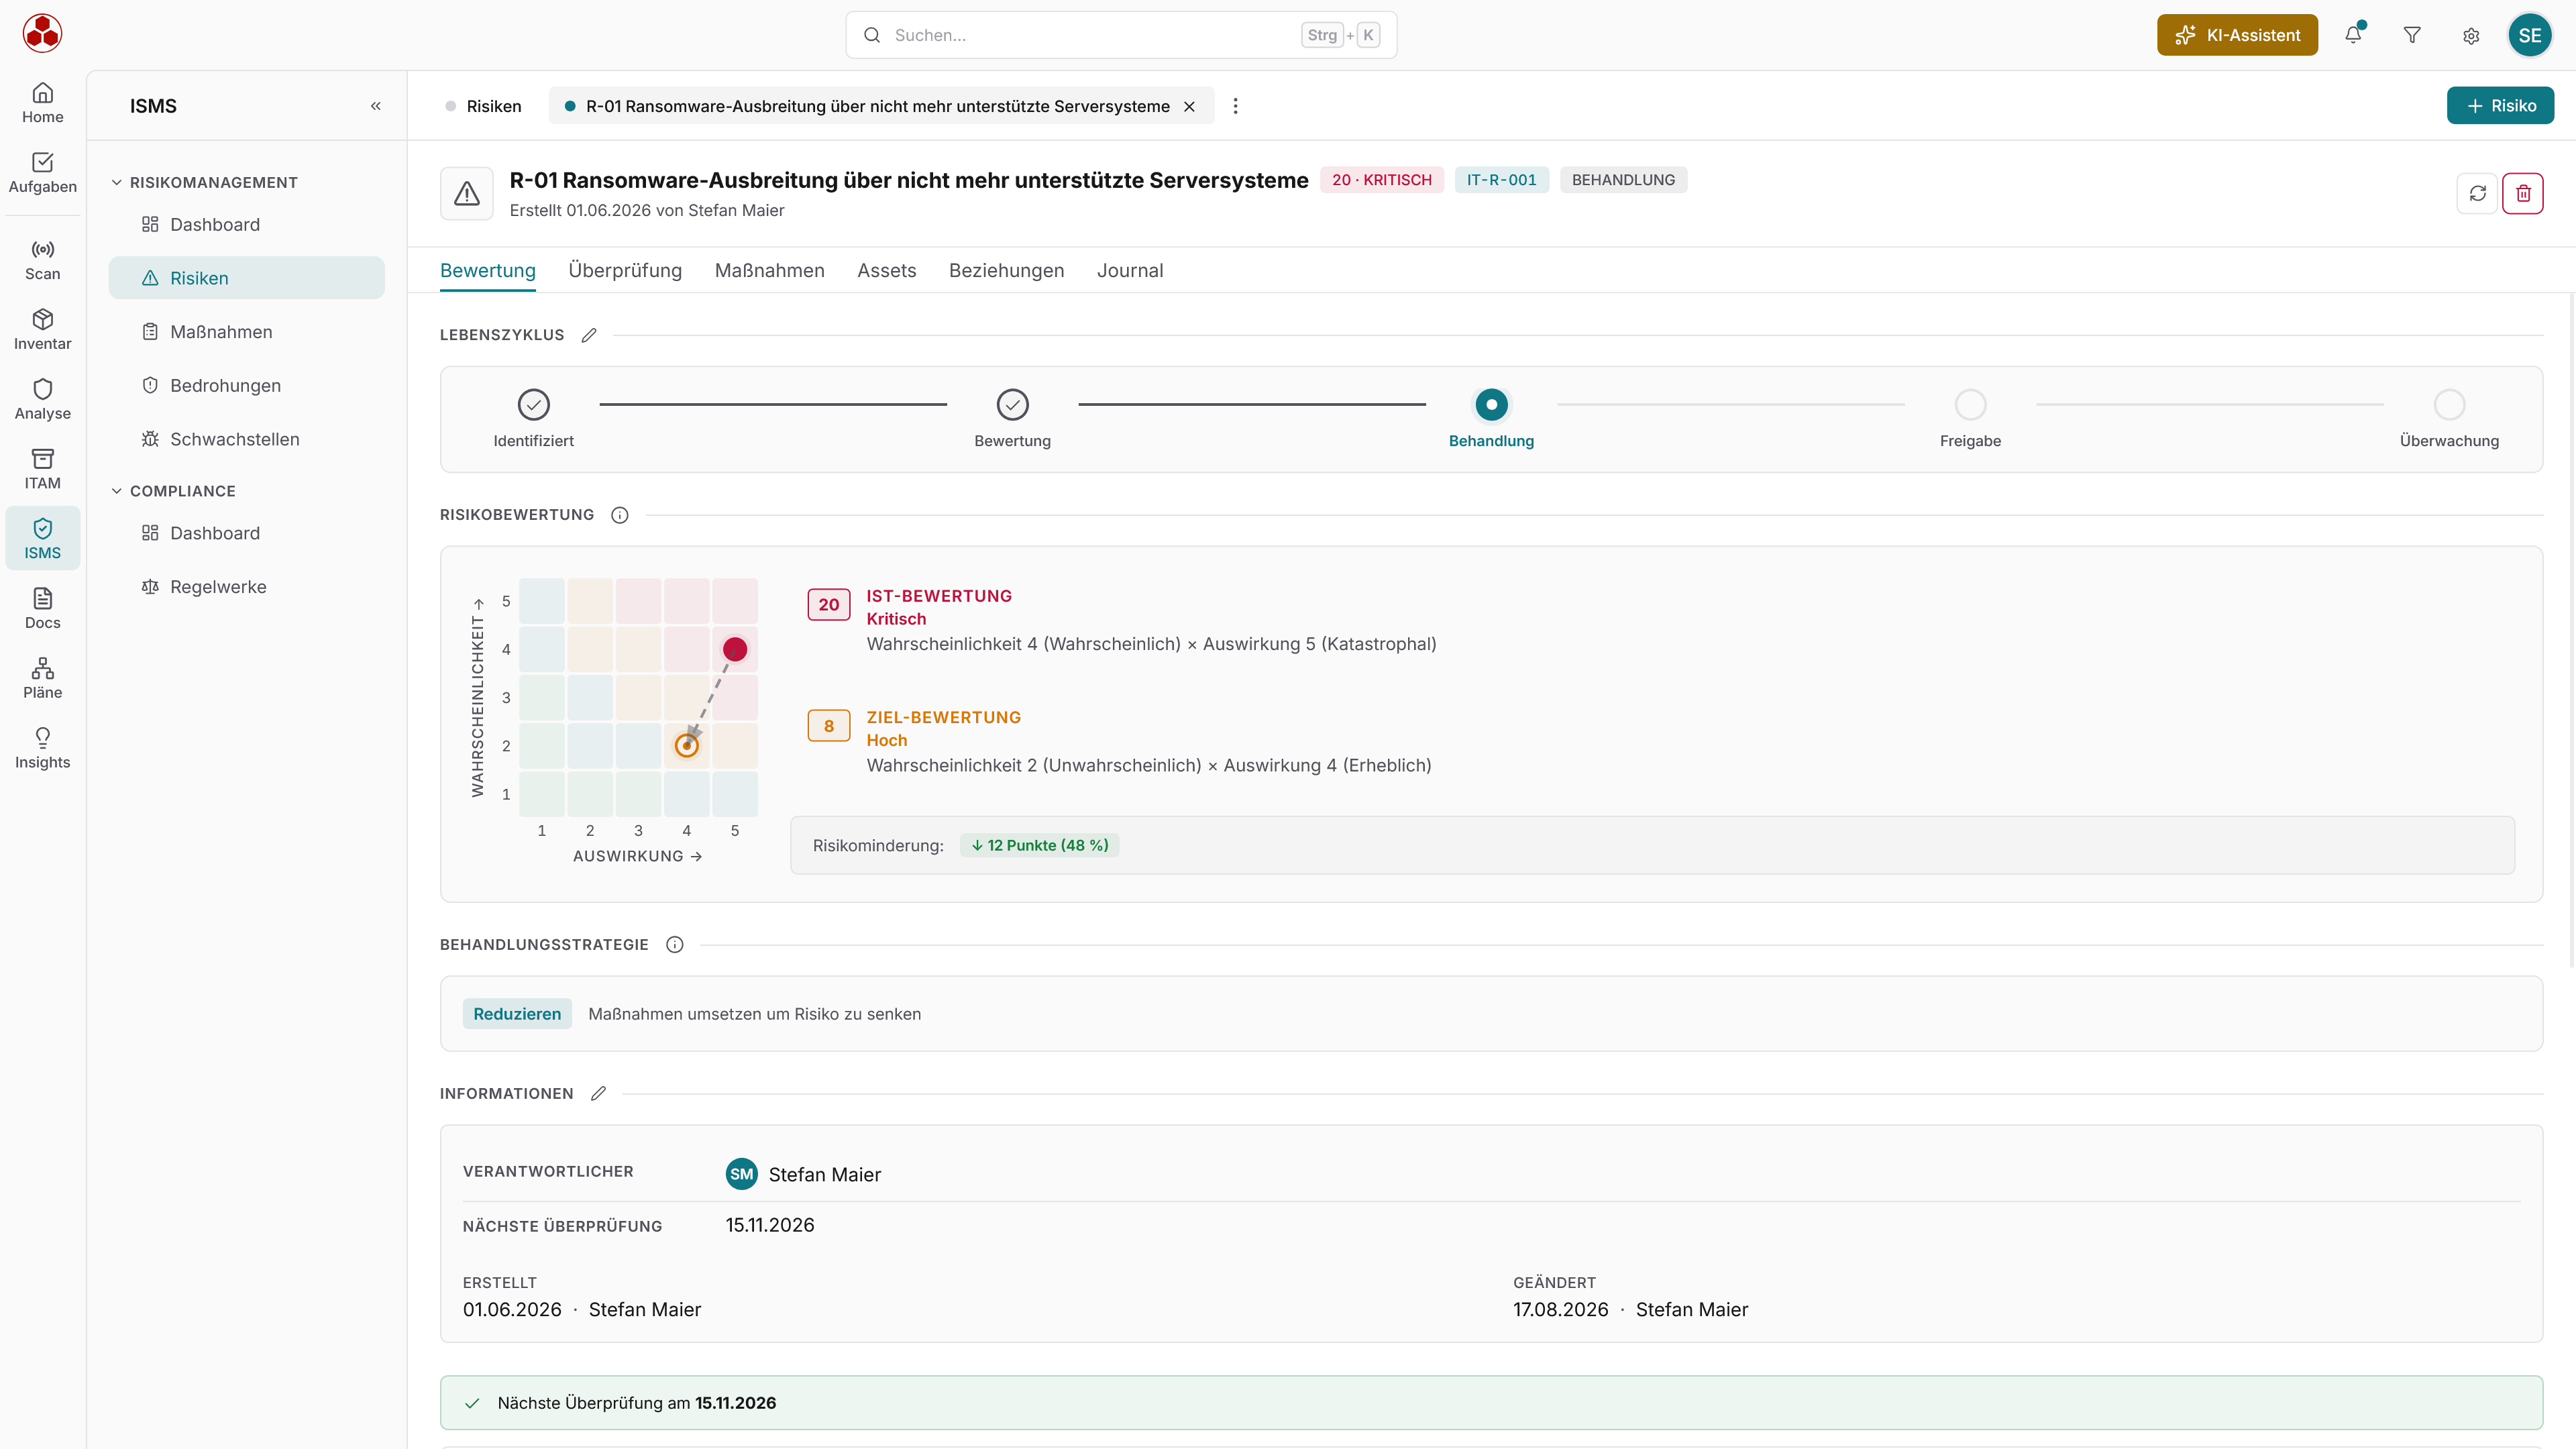This screenshot has height=1449, width=2576.
Task: Switch to the Überprüfung tab
Action: (x=625, y=270)
